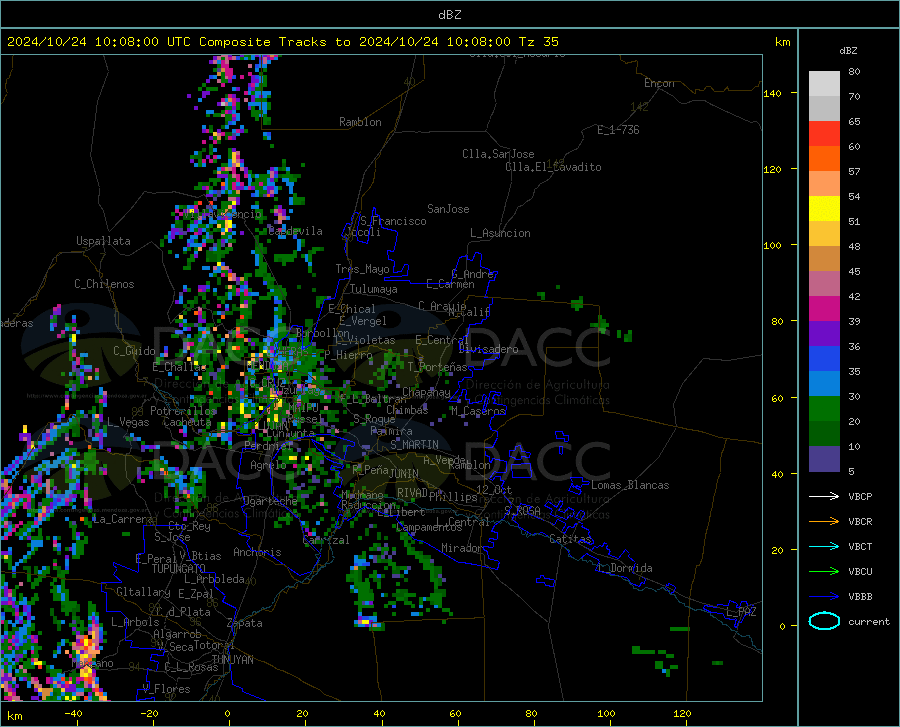
Task: Click the 'Uspallata' map label
Action: pos(103,241)
